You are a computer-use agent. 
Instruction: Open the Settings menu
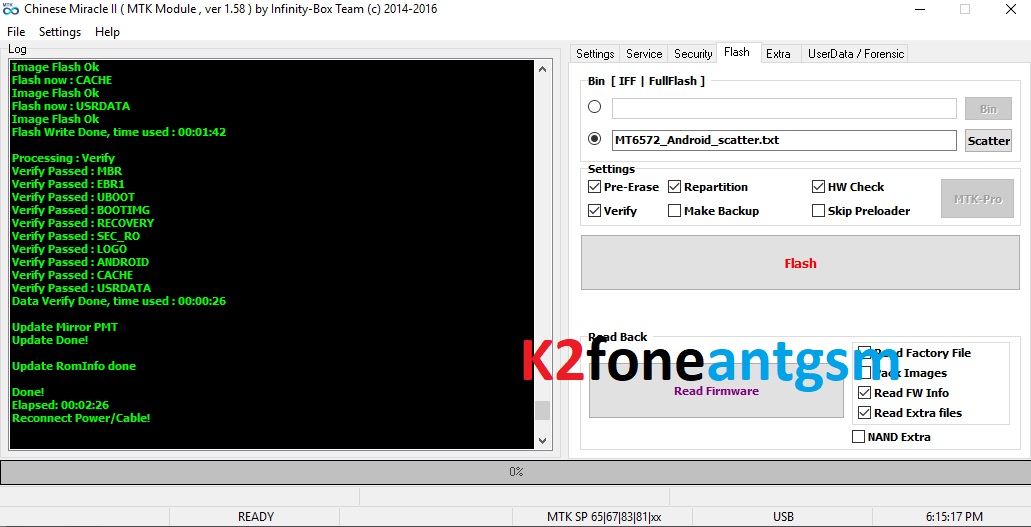60,32
